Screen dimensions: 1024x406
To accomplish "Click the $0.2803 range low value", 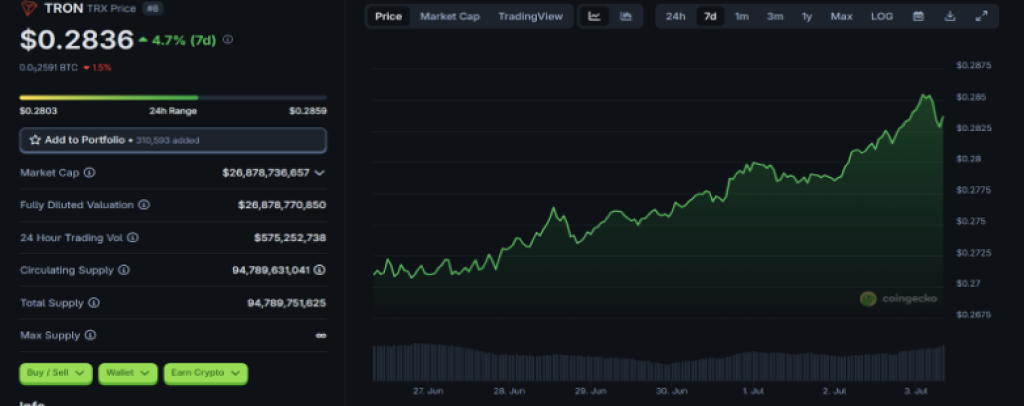I will (39, 111).
